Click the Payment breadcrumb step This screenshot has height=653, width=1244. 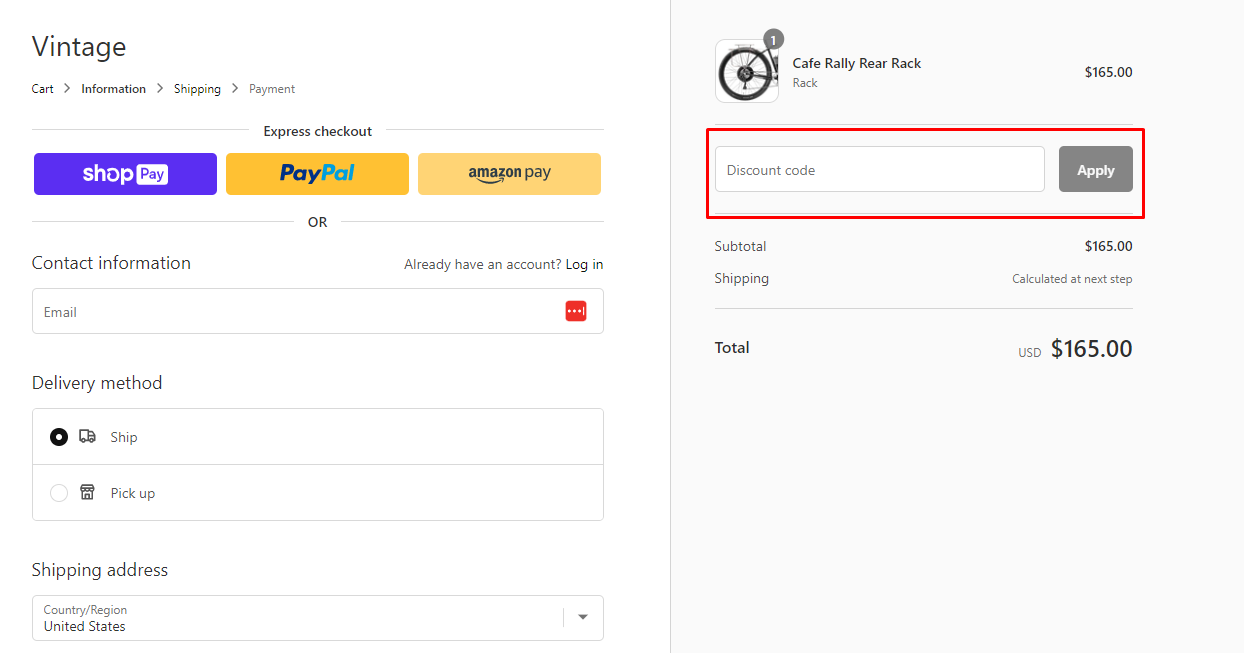point(272,89)
